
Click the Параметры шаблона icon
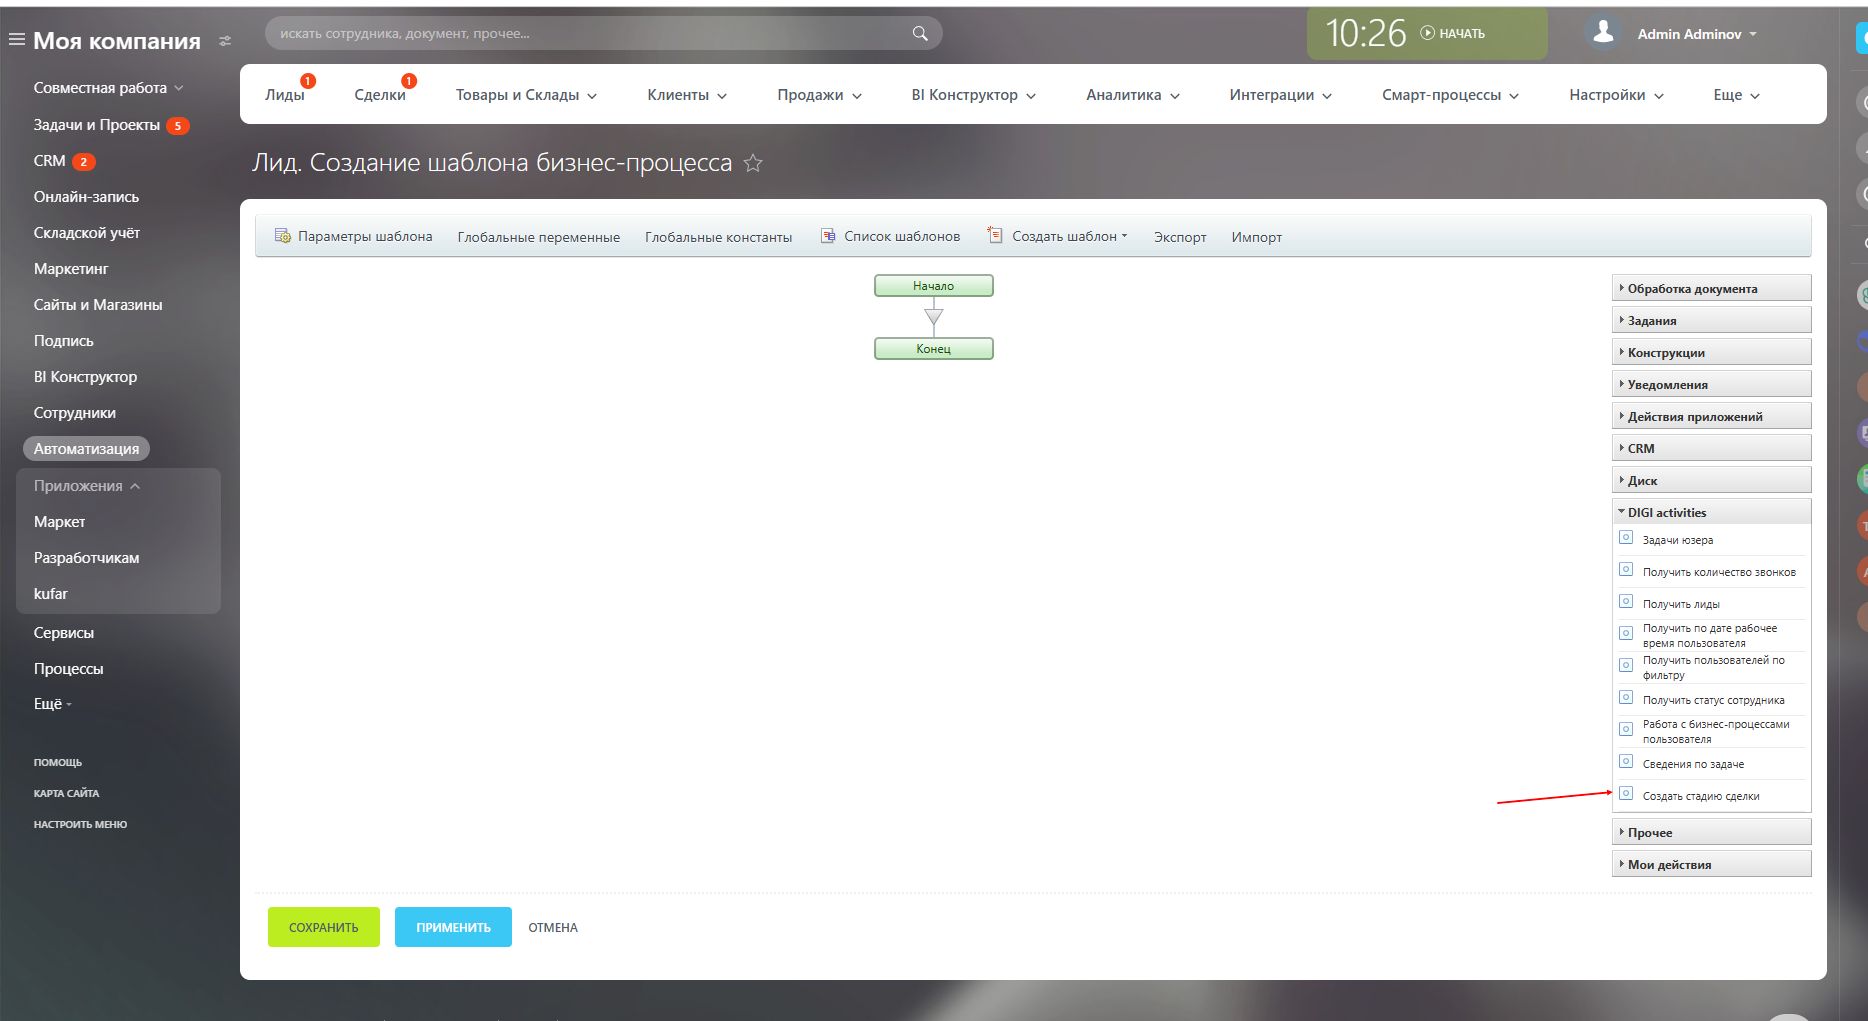tap(282, 235)
